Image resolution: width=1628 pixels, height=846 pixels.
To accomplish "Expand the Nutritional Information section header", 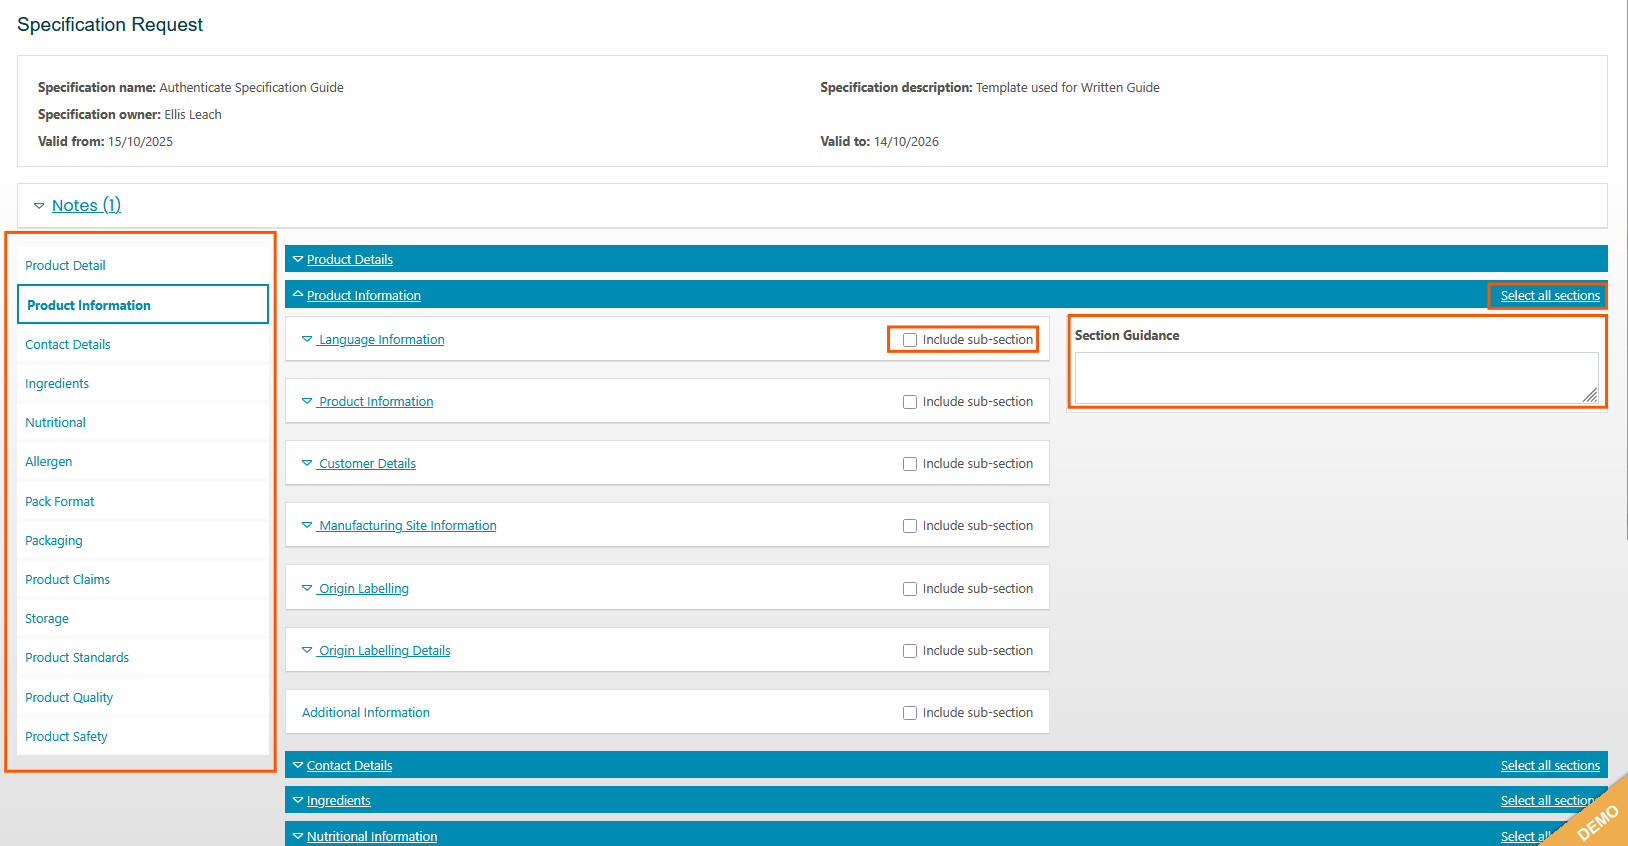I will pos(371,836).
